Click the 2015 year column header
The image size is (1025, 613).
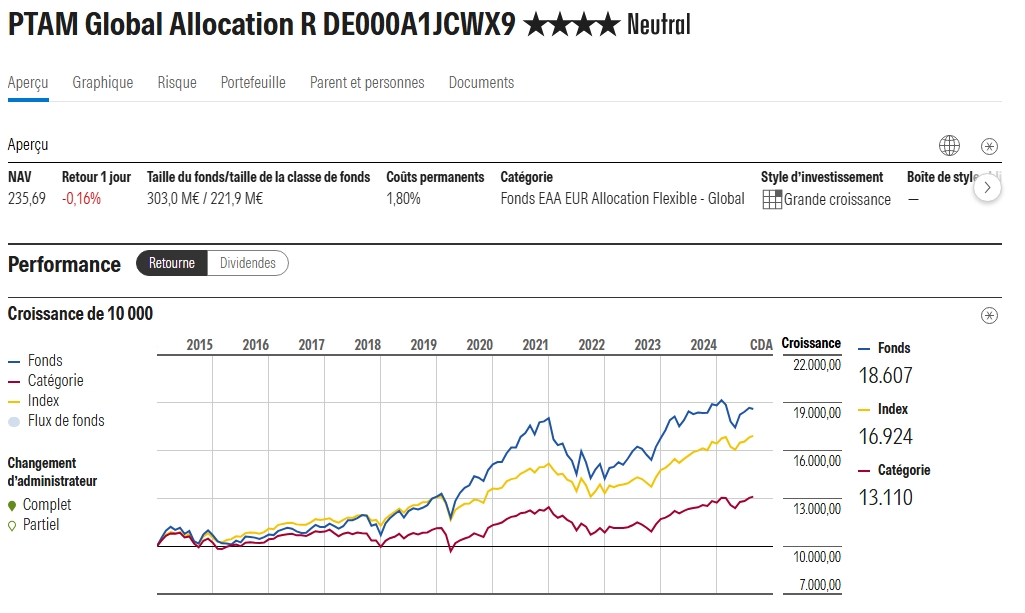click(x=199, y=345)
